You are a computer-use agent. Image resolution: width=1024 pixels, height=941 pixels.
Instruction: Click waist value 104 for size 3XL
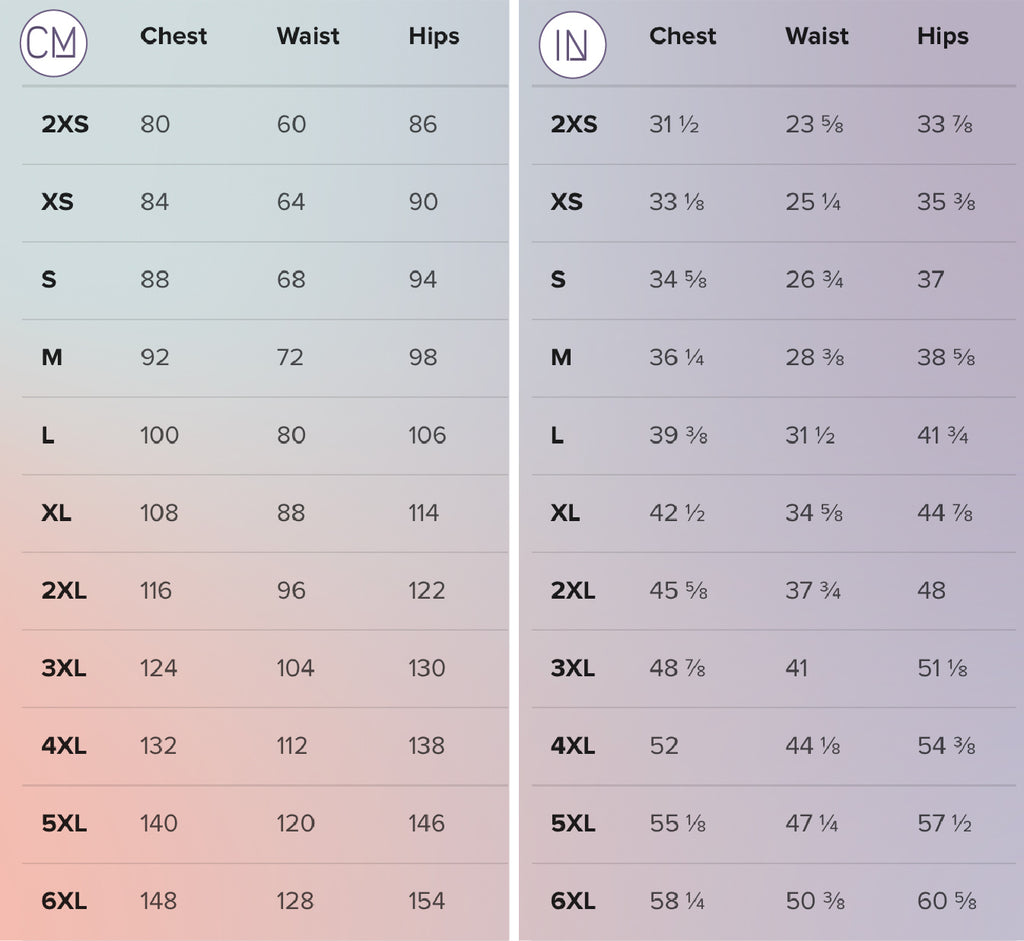tap(295, 668)
